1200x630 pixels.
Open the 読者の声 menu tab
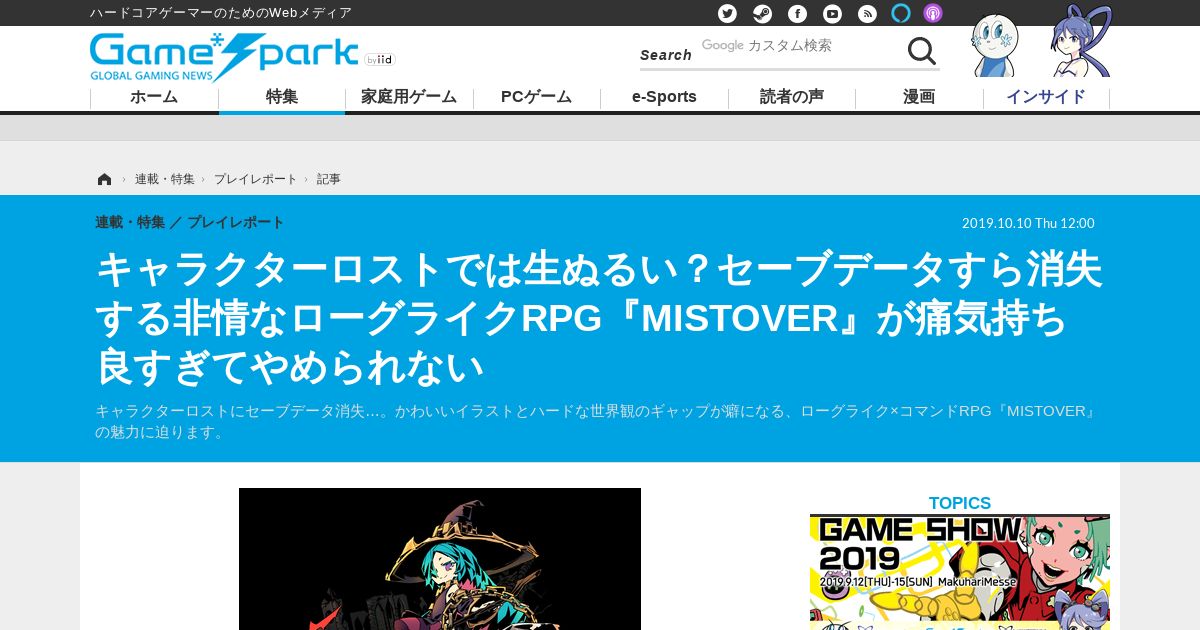(792, 97)
